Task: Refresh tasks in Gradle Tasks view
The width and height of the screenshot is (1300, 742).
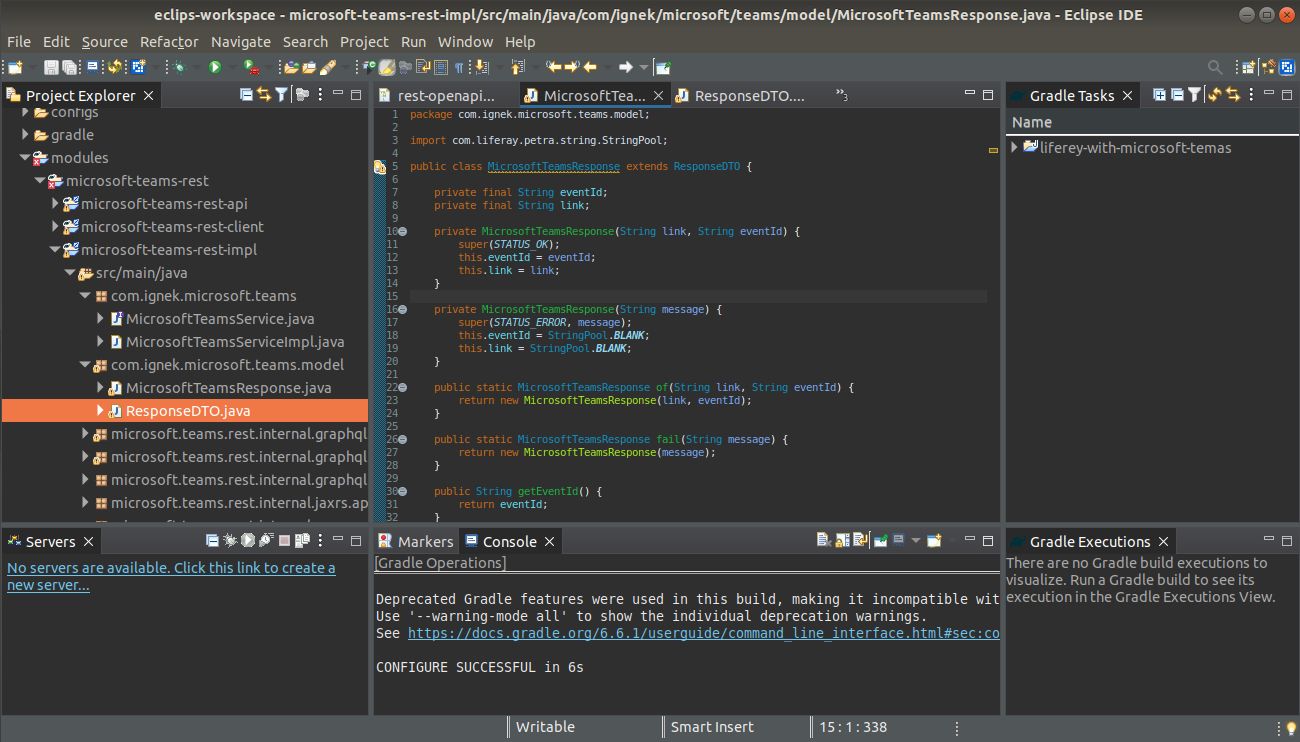Action: pyautogui.click(x=1215, y=94)
